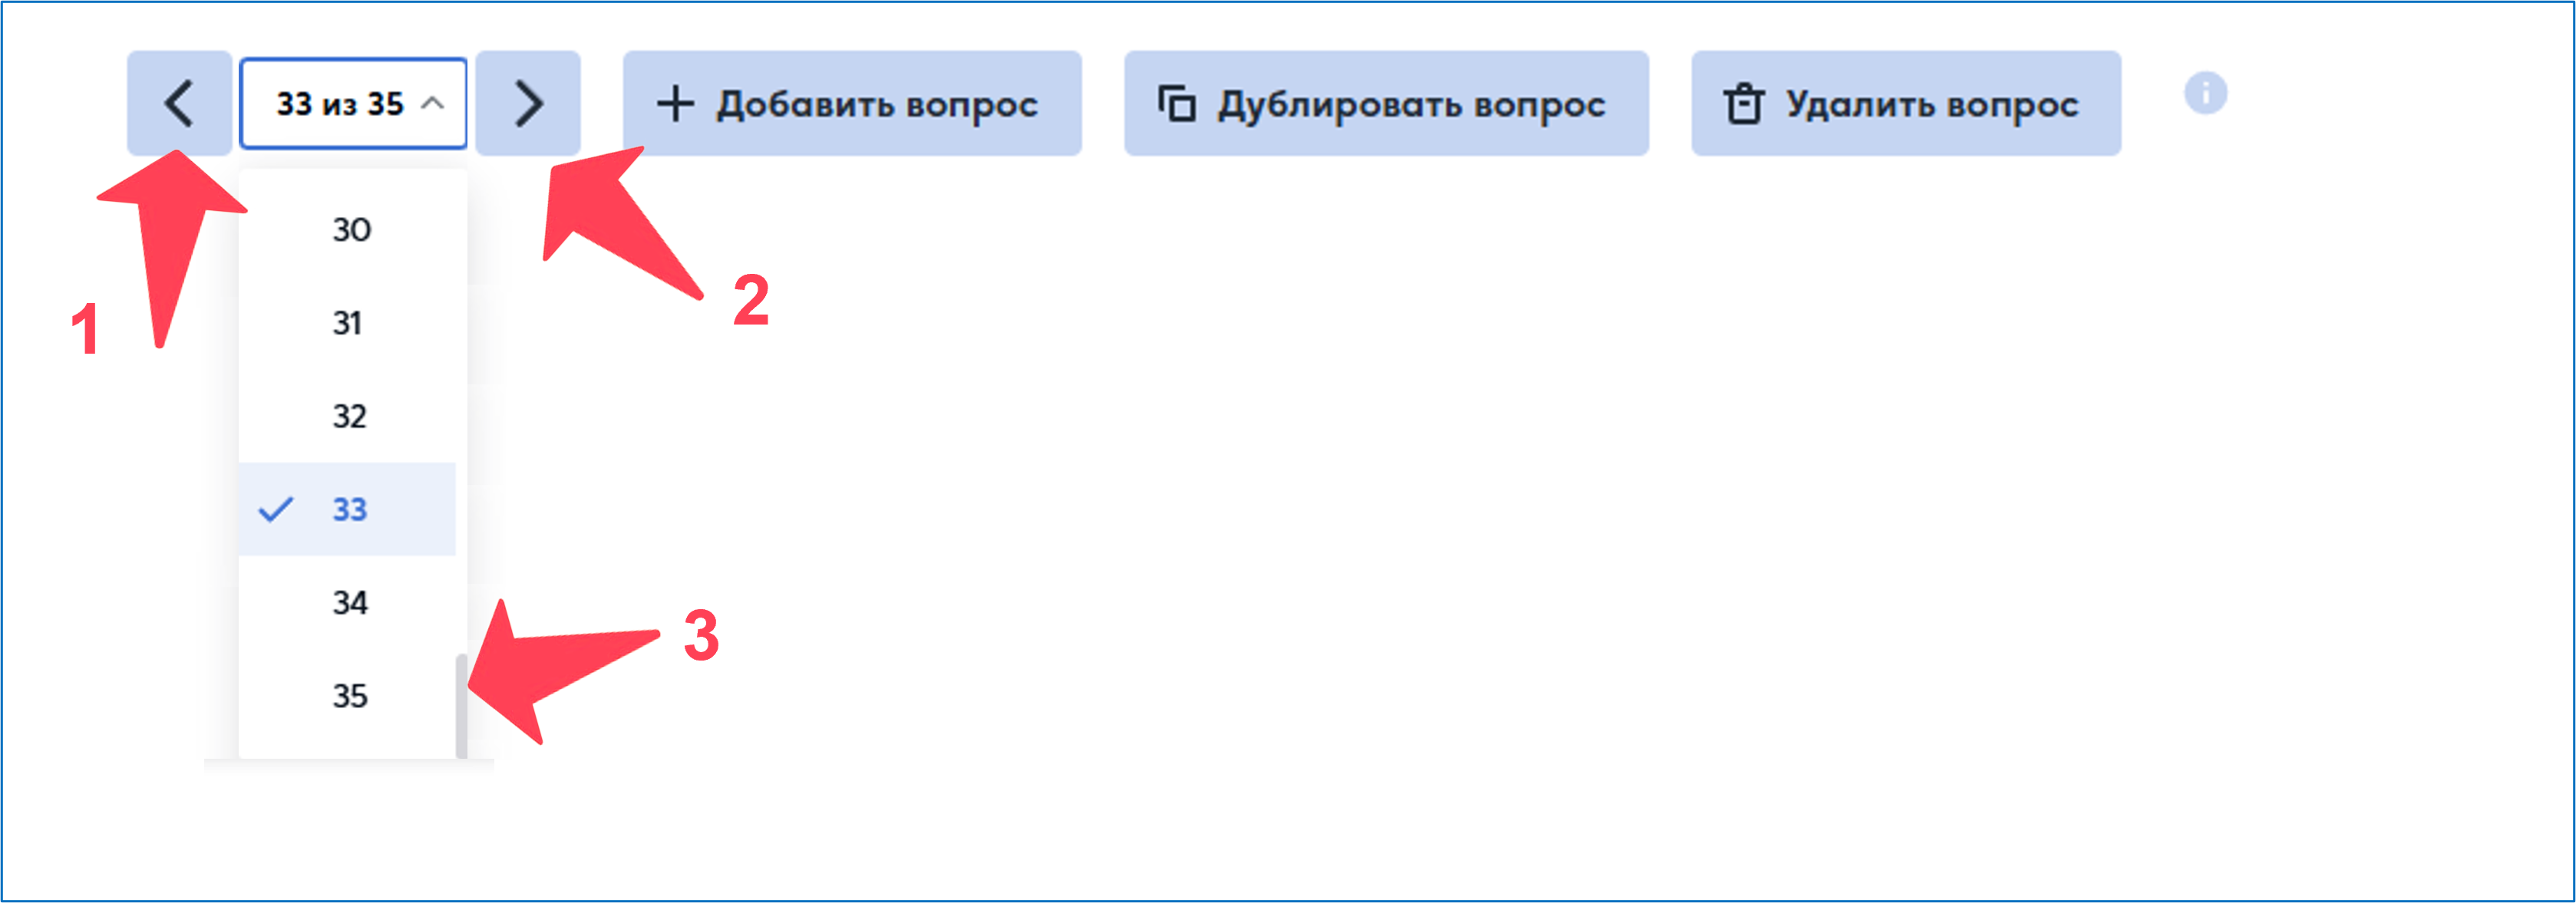This screenshot has width=2576, height=903.
Task: Click the red number 3 annotation label
Action: tap(701, 635)
